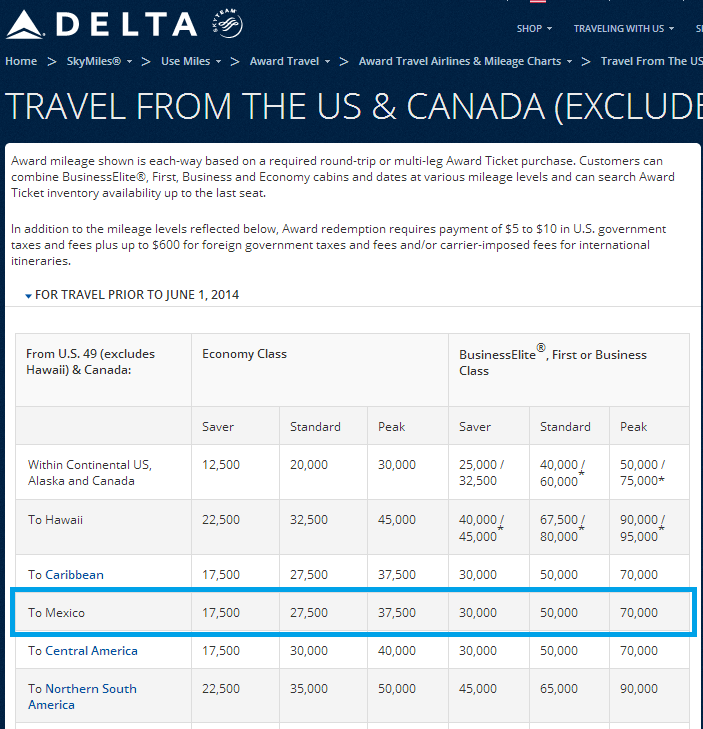This screenshot has width=703, height=729.
Task: Click the SHOP menu dropdown arrow
Action: coord(549,29)
